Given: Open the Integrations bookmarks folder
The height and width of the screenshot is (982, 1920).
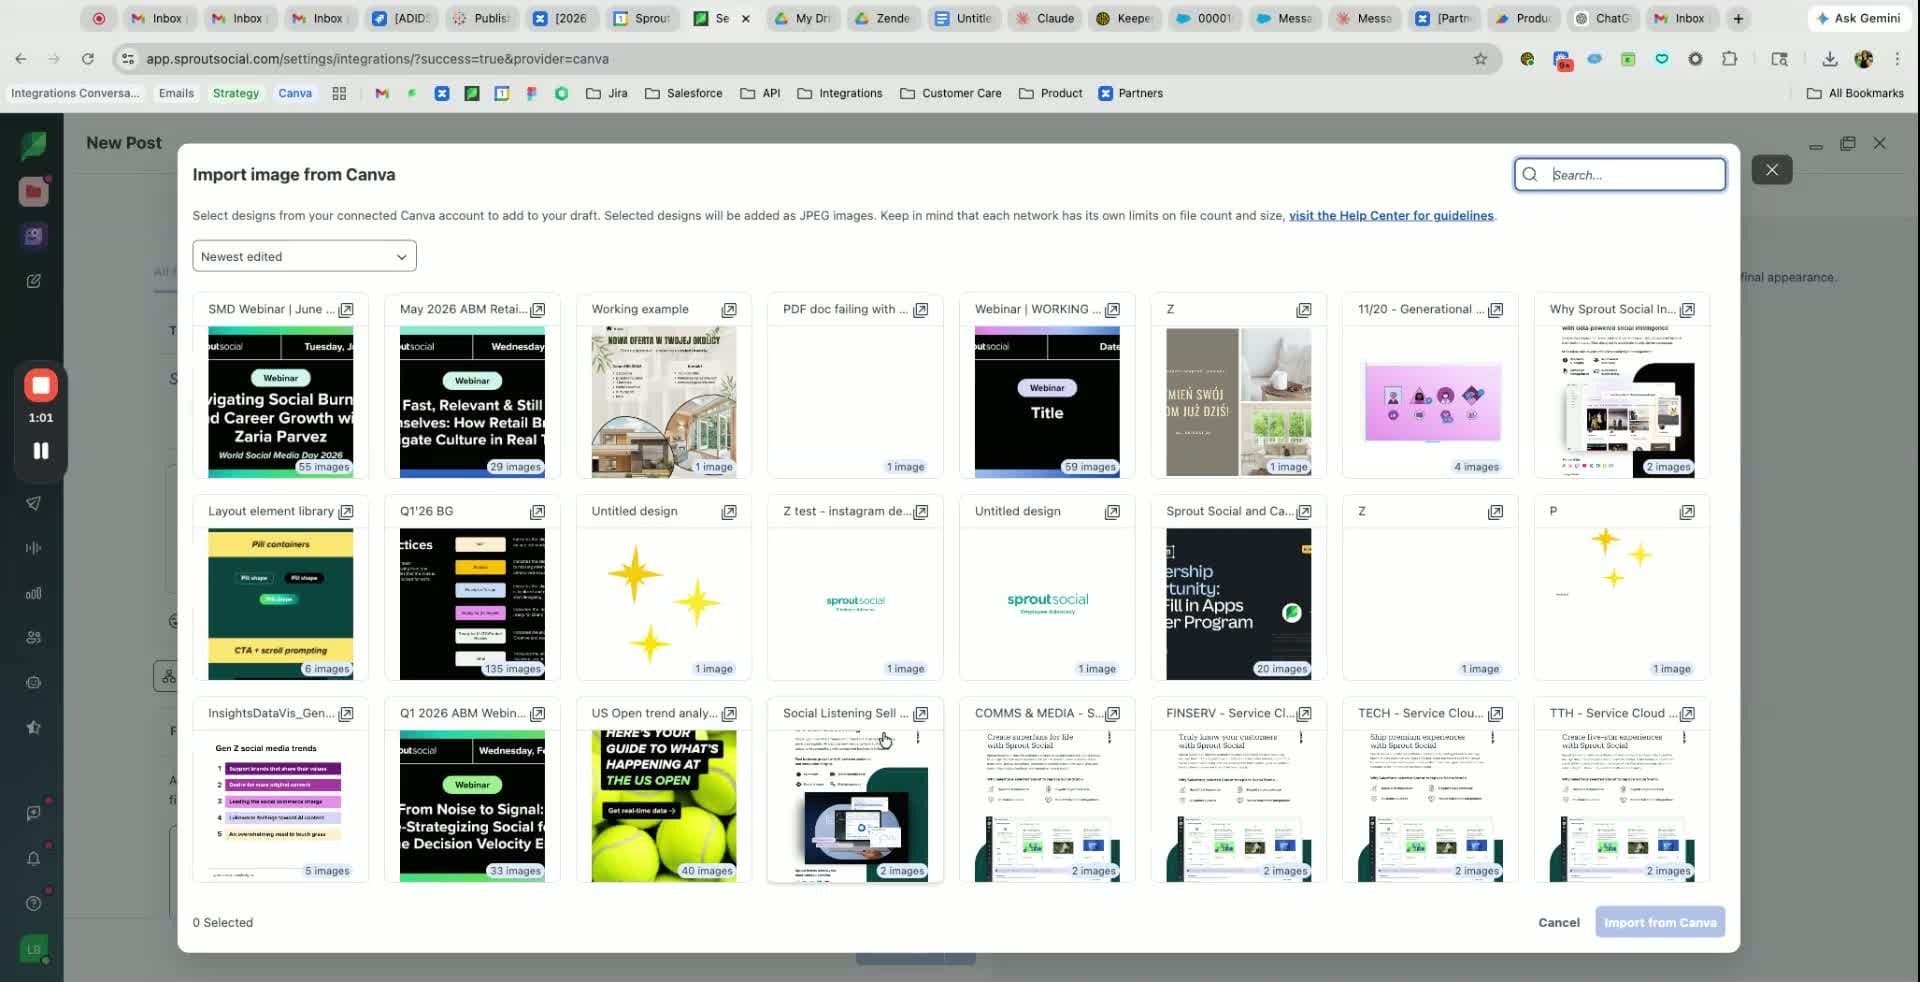Looking at the screenshot, I should click(x=840, y=93).
